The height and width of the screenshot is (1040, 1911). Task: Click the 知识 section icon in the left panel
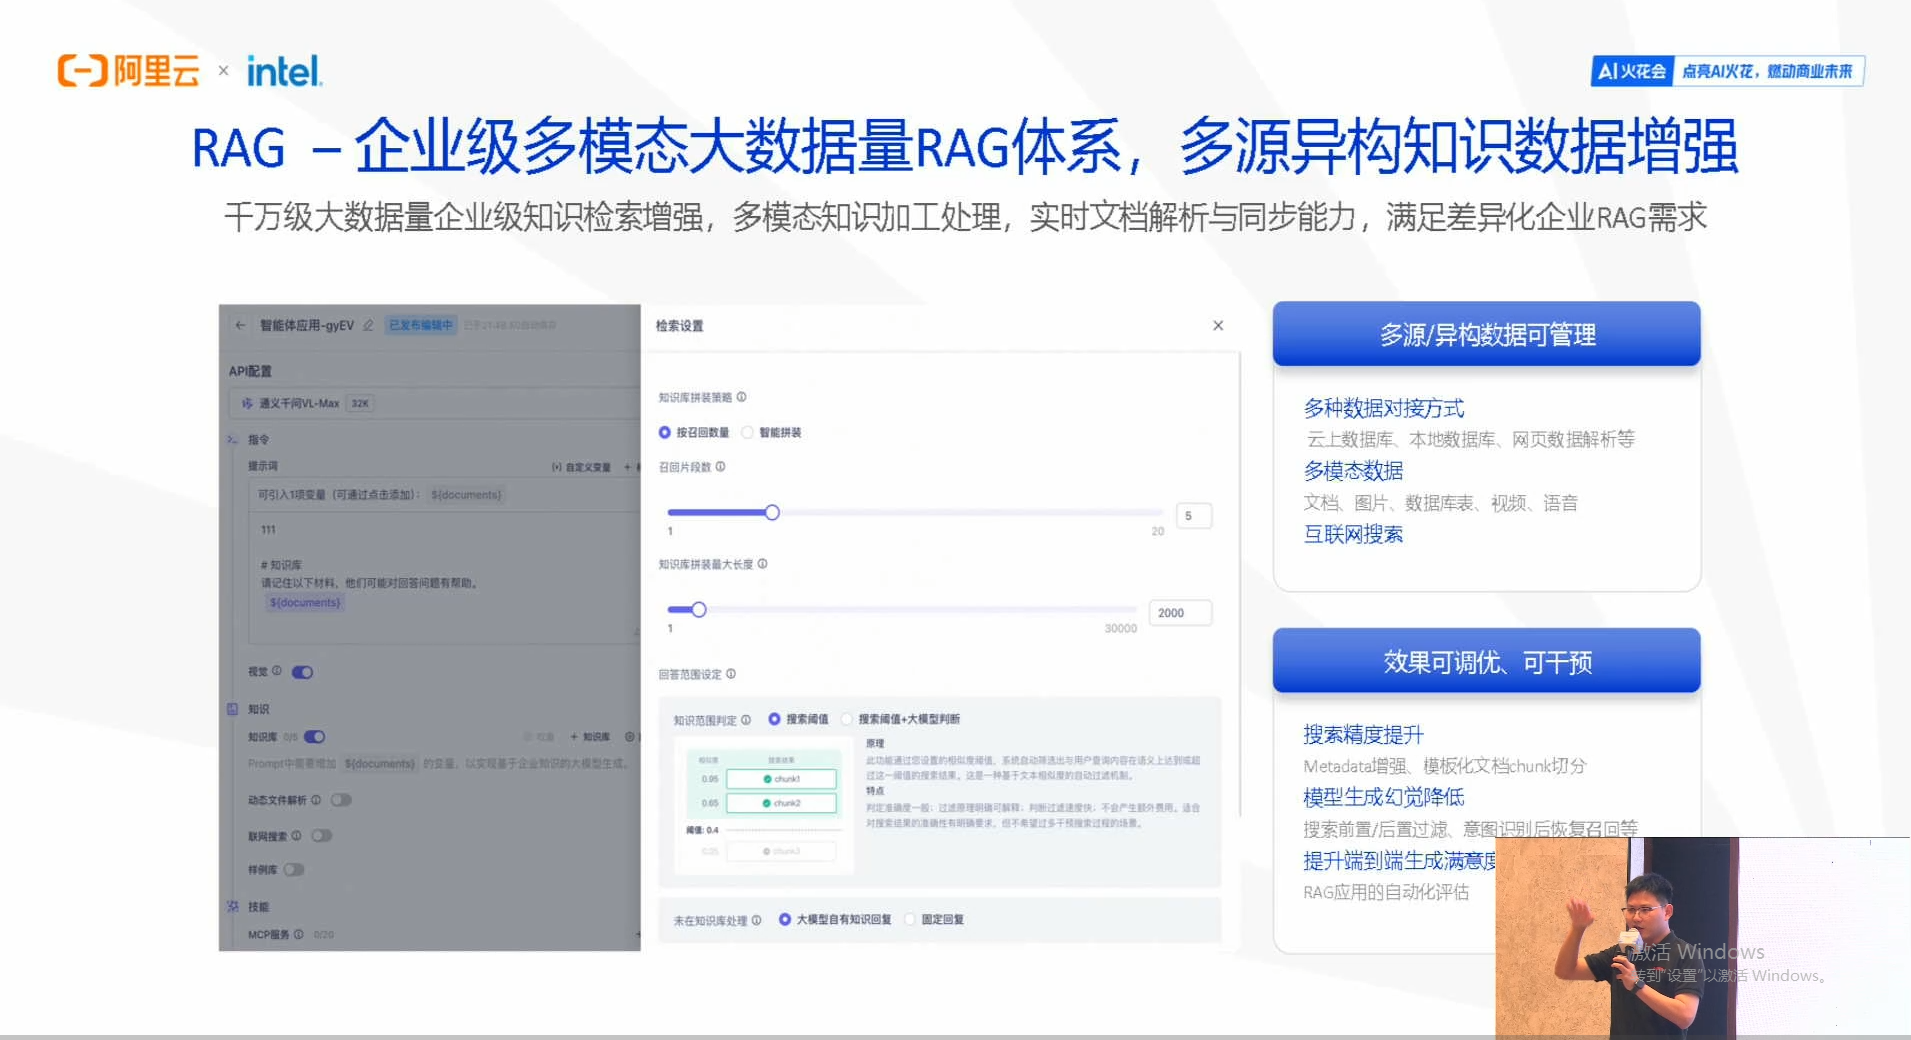click(232, 710)
